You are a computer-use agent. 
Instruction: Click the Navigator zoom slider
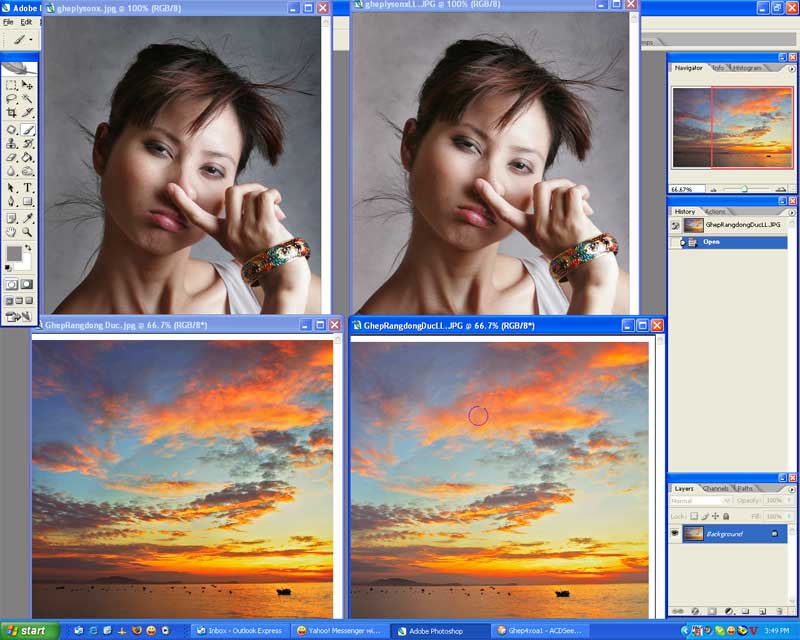[x=743, y=188]
